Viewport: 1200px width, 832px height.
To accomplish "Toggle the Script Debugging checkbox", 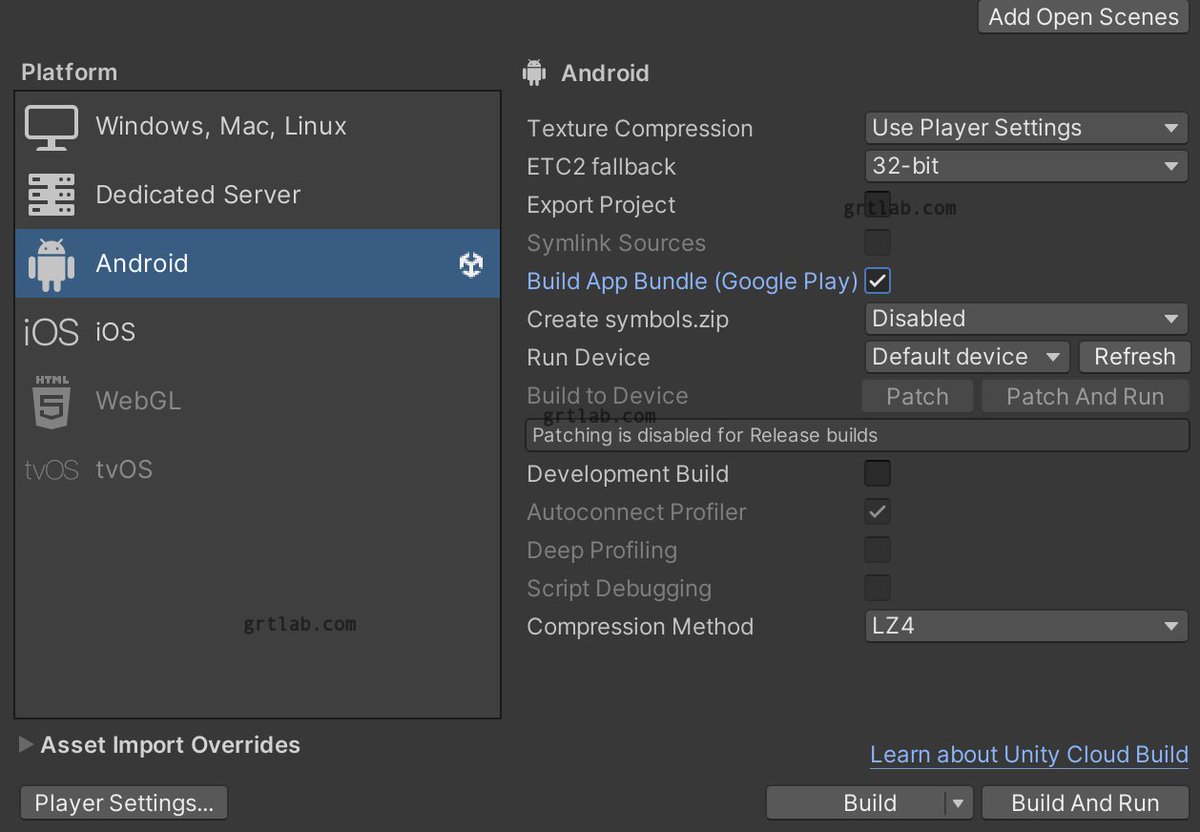I will [877, 587].
